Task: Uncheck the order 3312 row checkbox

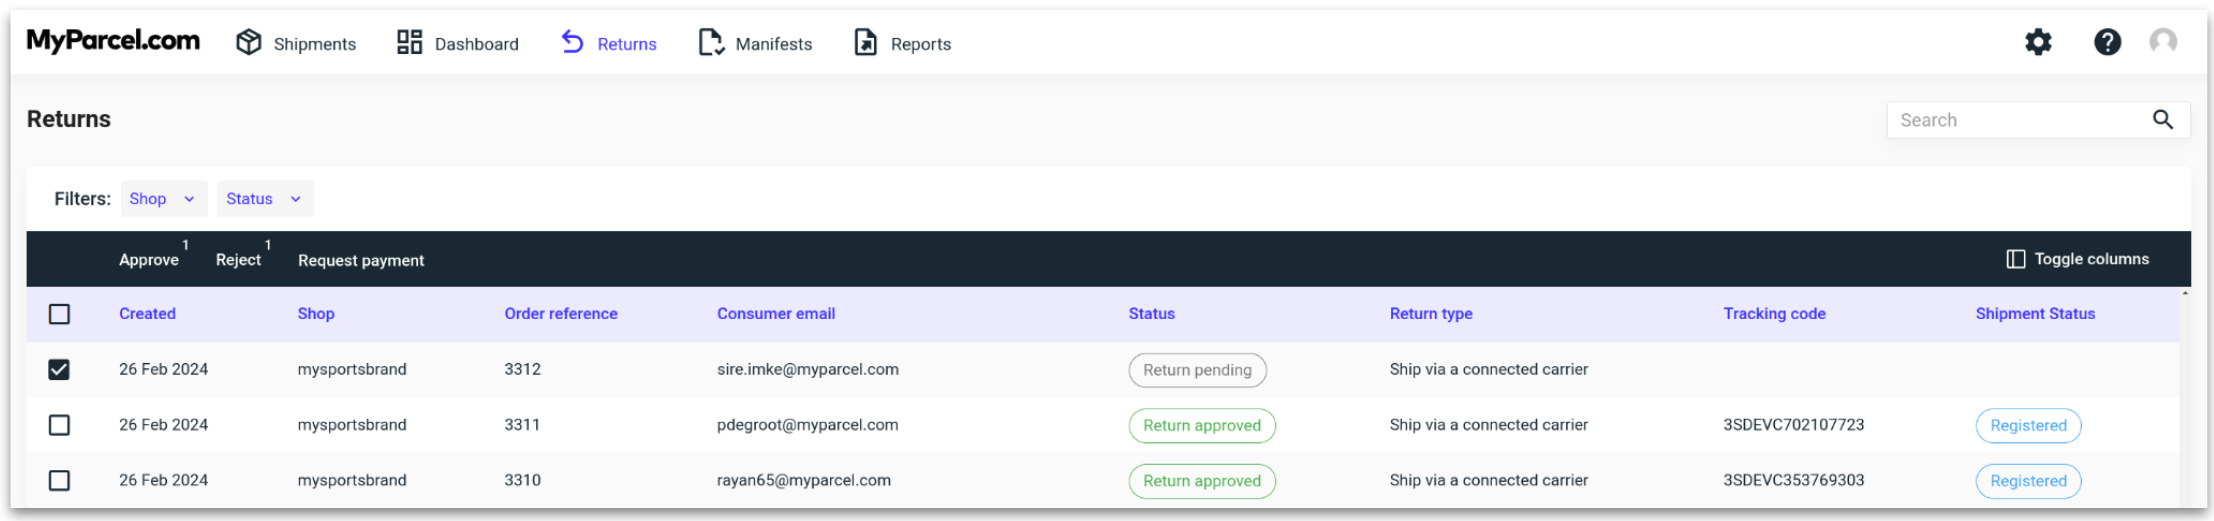Action: pos(60,370)
